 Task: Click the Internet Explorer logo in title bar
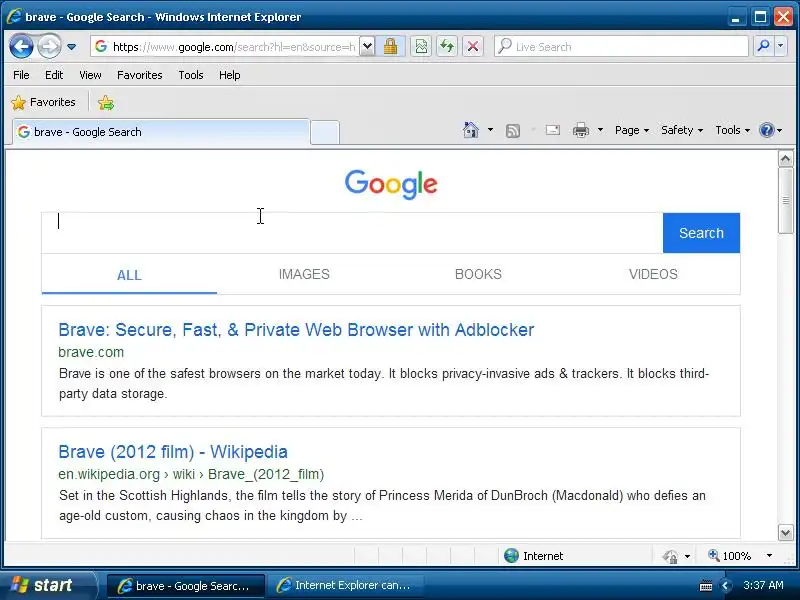click(14, 16)
